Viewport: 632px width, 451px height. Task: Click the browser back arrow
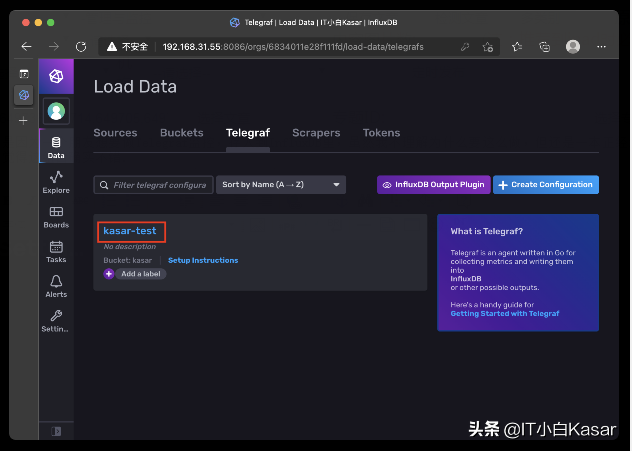click(x=27, y=47)
